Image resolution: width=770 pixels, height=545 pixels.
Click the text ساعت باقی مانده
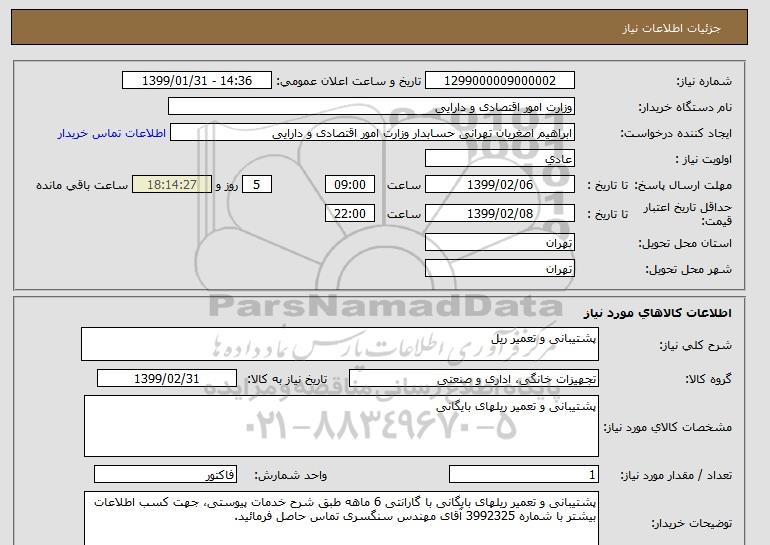[x=82, y=185]
